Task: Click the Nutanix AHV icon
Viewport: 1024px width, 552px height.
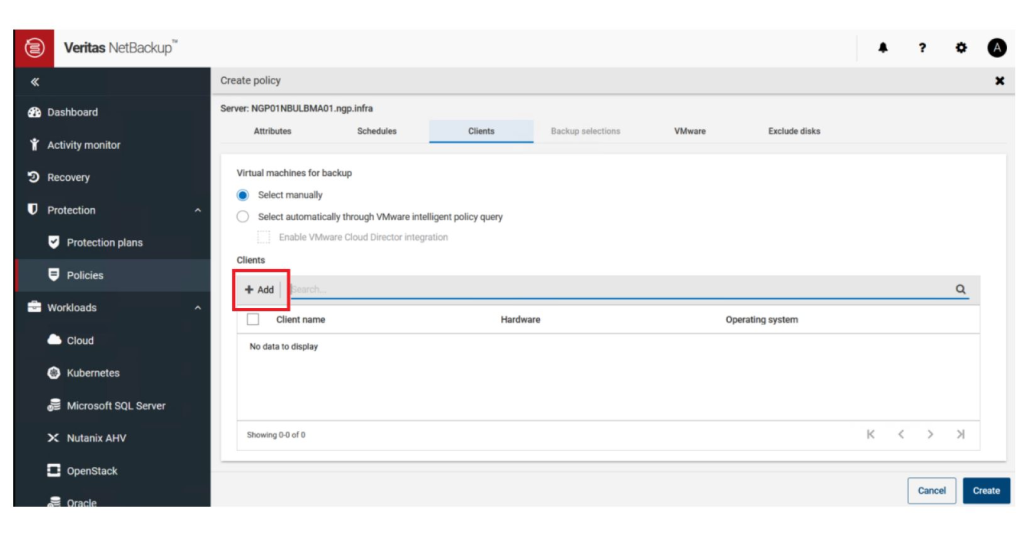Action: click(54, 438)
